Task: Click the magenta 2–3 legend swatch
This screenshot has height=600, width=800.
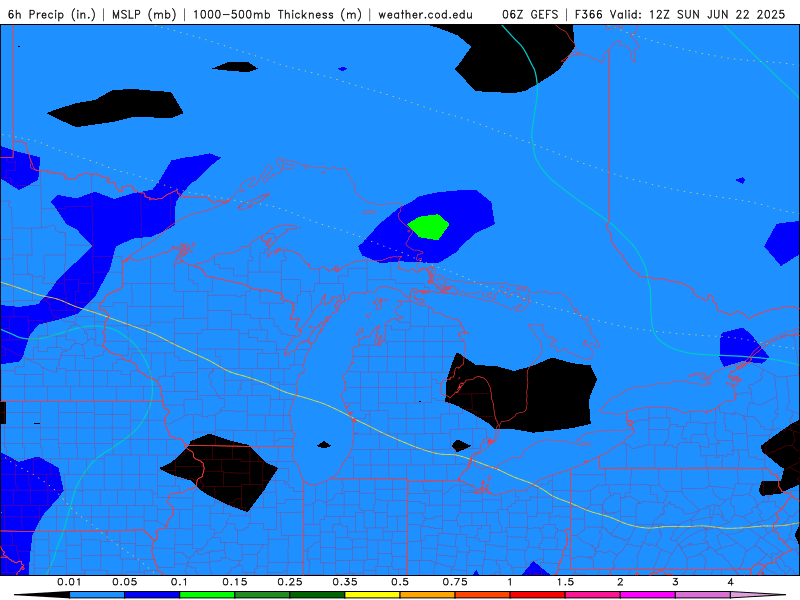Action: click(x=648, y=595)
